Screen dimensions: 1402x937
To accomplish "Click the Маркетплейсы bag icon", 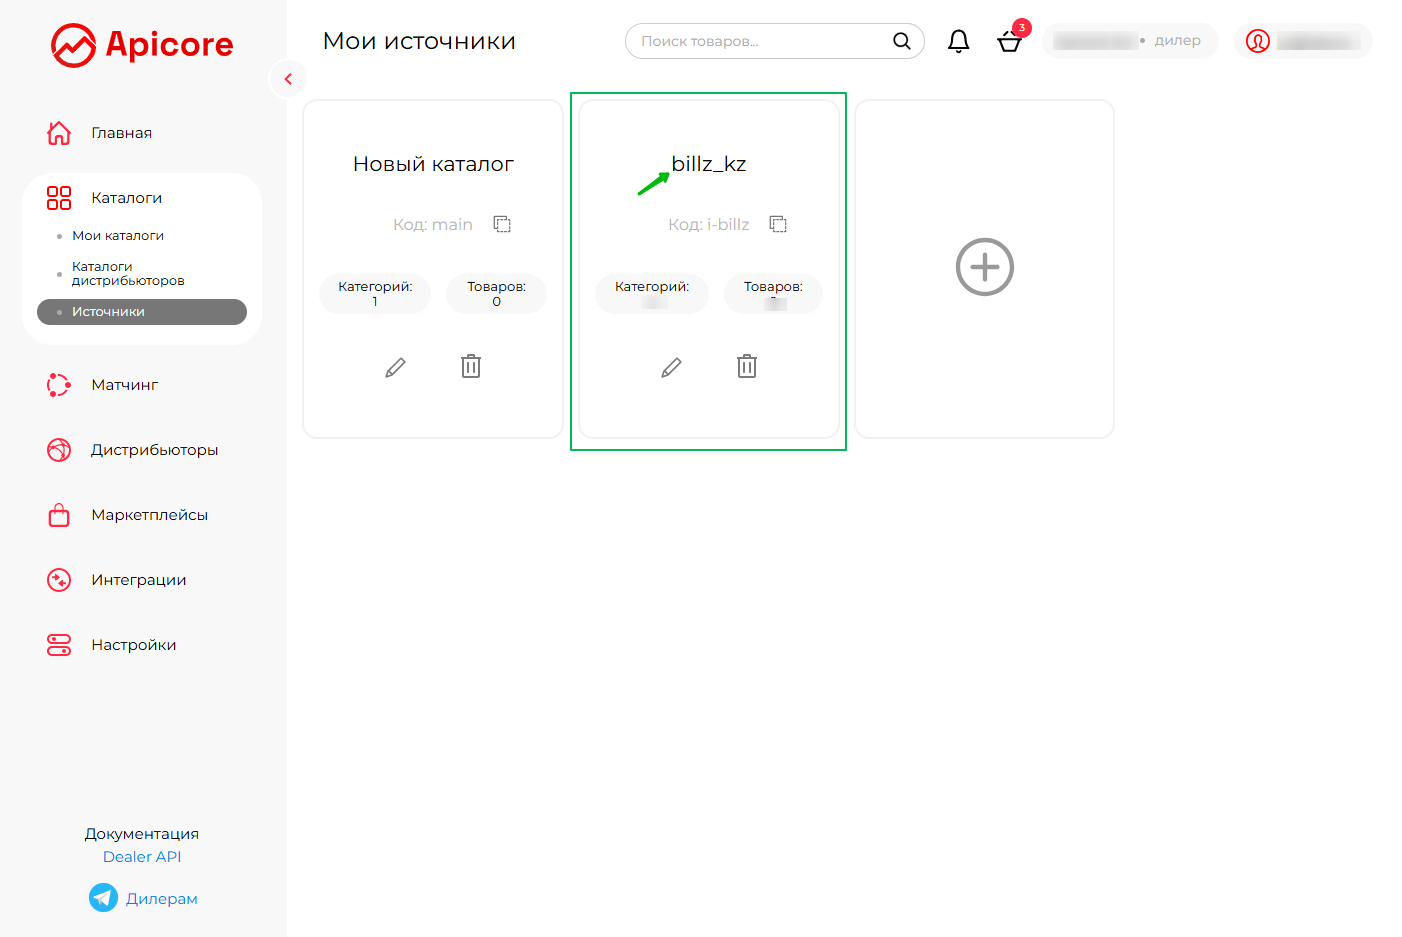I will coord(59,515).
